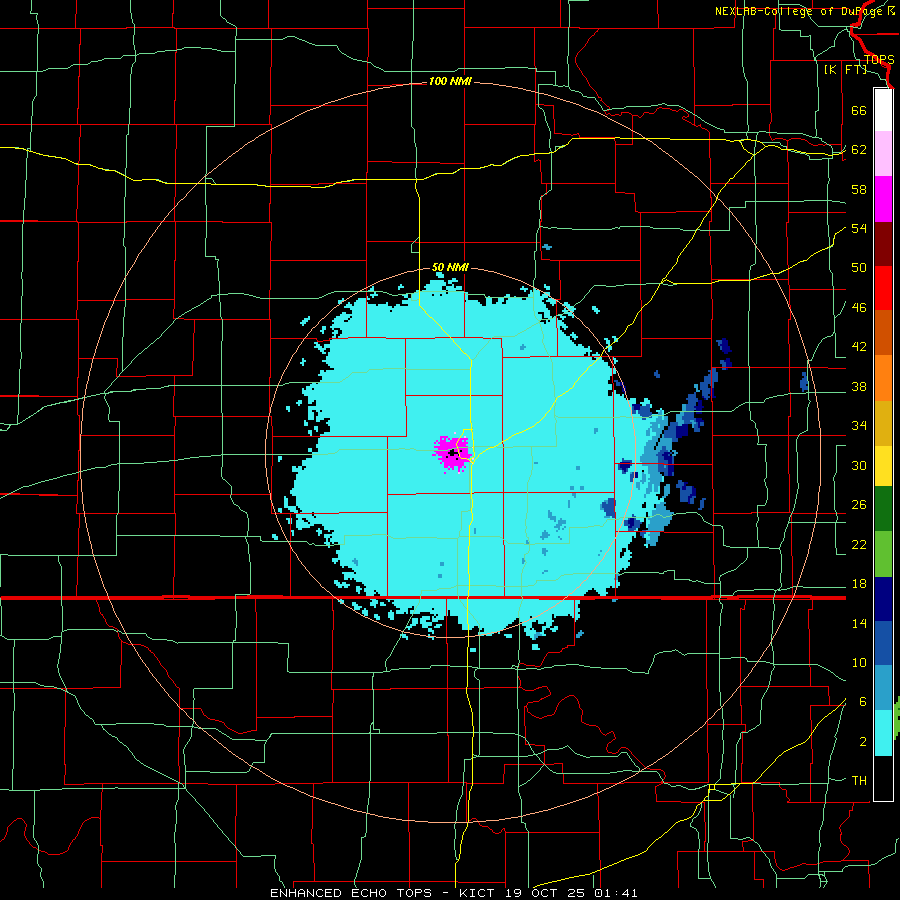
Task: Click the '01:41' timestamp text
Action: coord(616,893)
